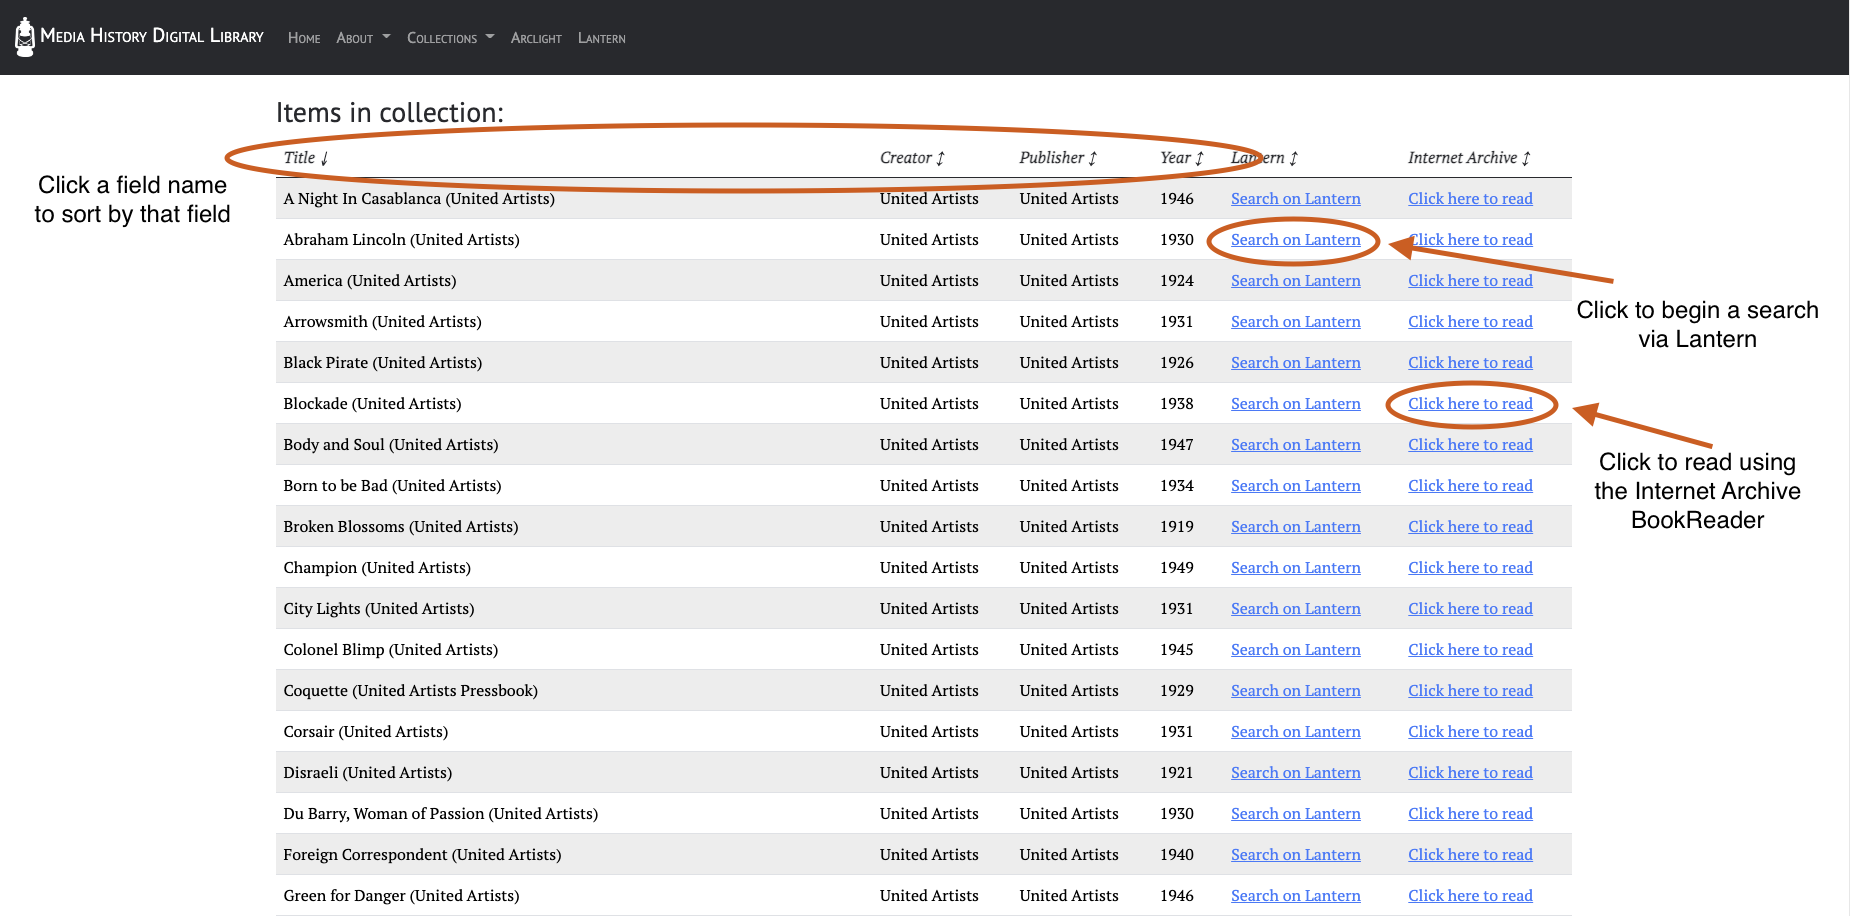Image resolution: width=1850 pixels, height=916 pixels.
Task: Search on Lantern for Disraeli
Action: click(x=1295, y=773)
